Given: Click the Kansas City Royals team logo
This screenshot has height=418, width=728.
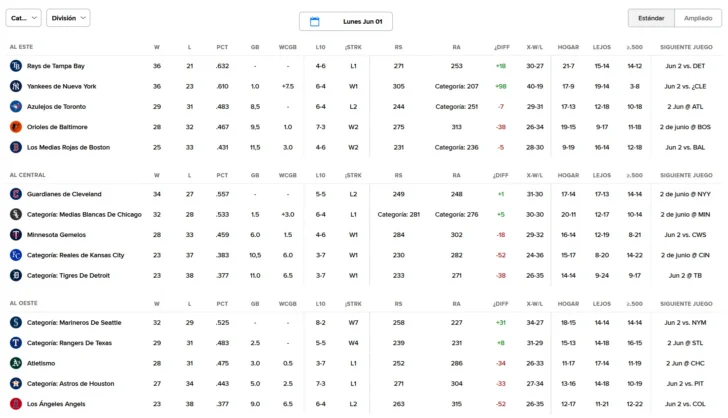Looking at the screenshot, I should pyautogui.click(x=16, y=255).
